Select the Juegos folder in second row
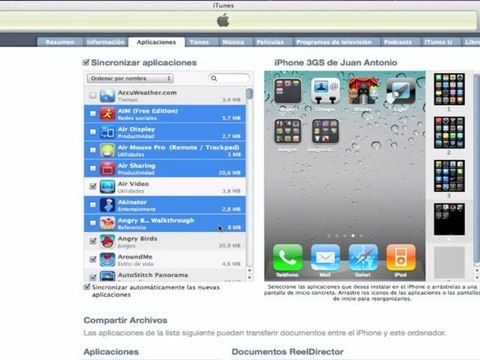 click(x=287, y=131)
